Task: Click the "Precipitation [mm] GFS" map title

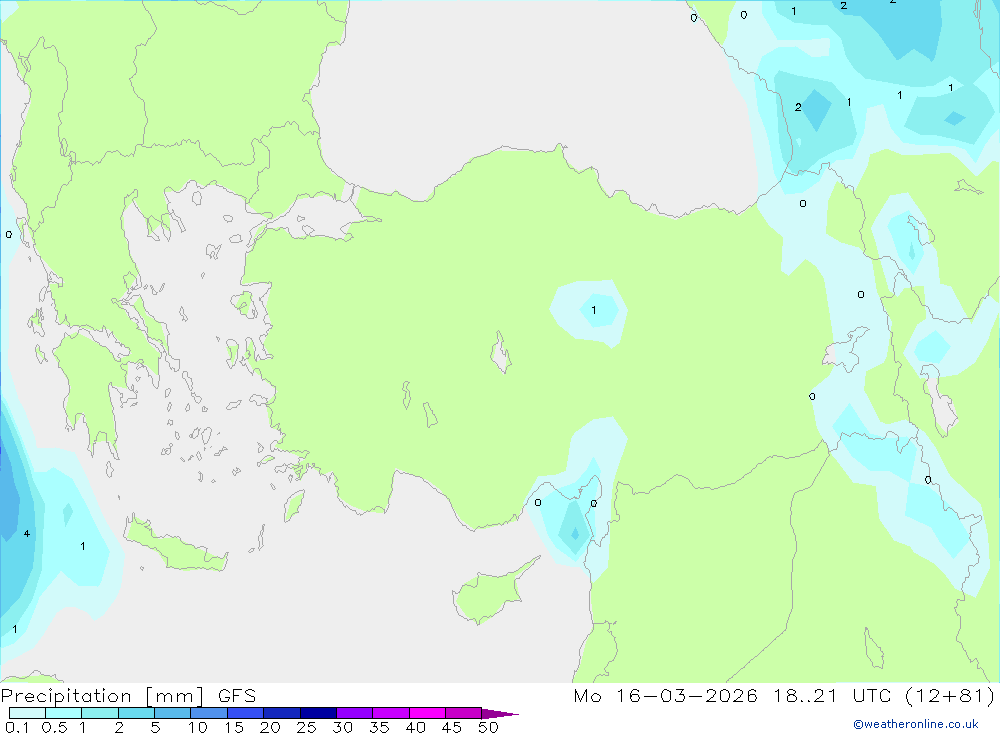Action: coord(128,696)
